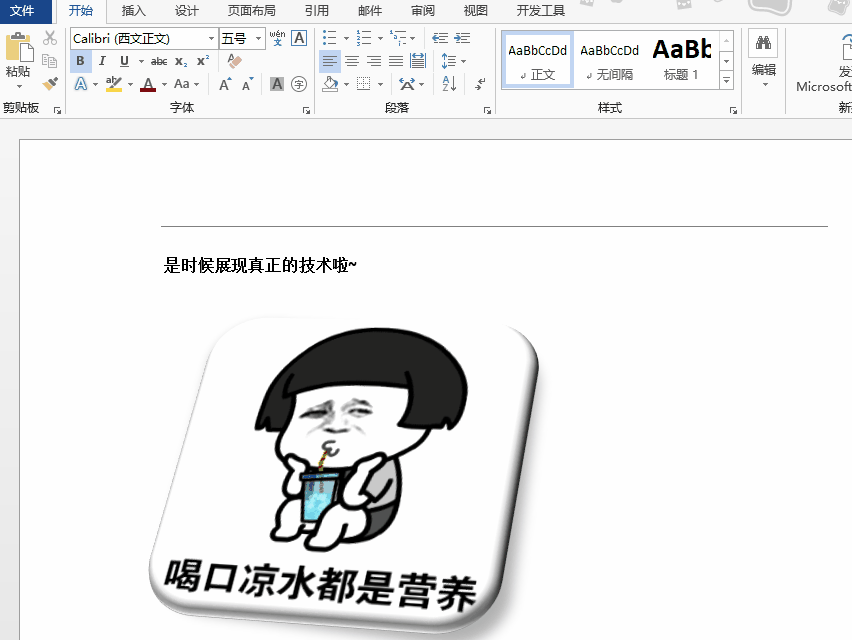Select Align Left paragraph alignment
Image resolution: width=852 pixels, height=640 pixels.
tap(330, 61)
